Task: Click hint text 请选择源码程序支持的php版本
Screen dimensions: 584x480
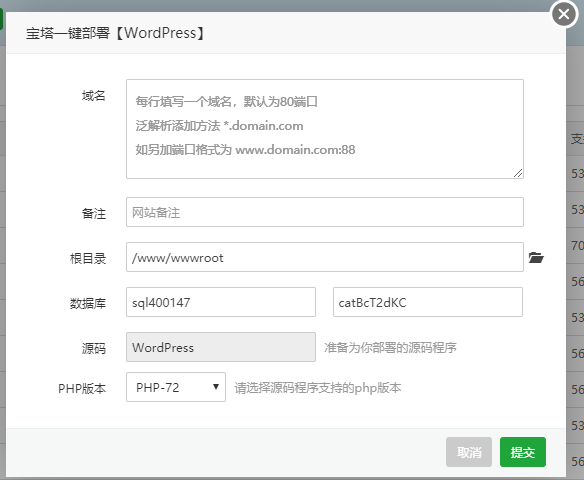Action: [x=318, y=388]
